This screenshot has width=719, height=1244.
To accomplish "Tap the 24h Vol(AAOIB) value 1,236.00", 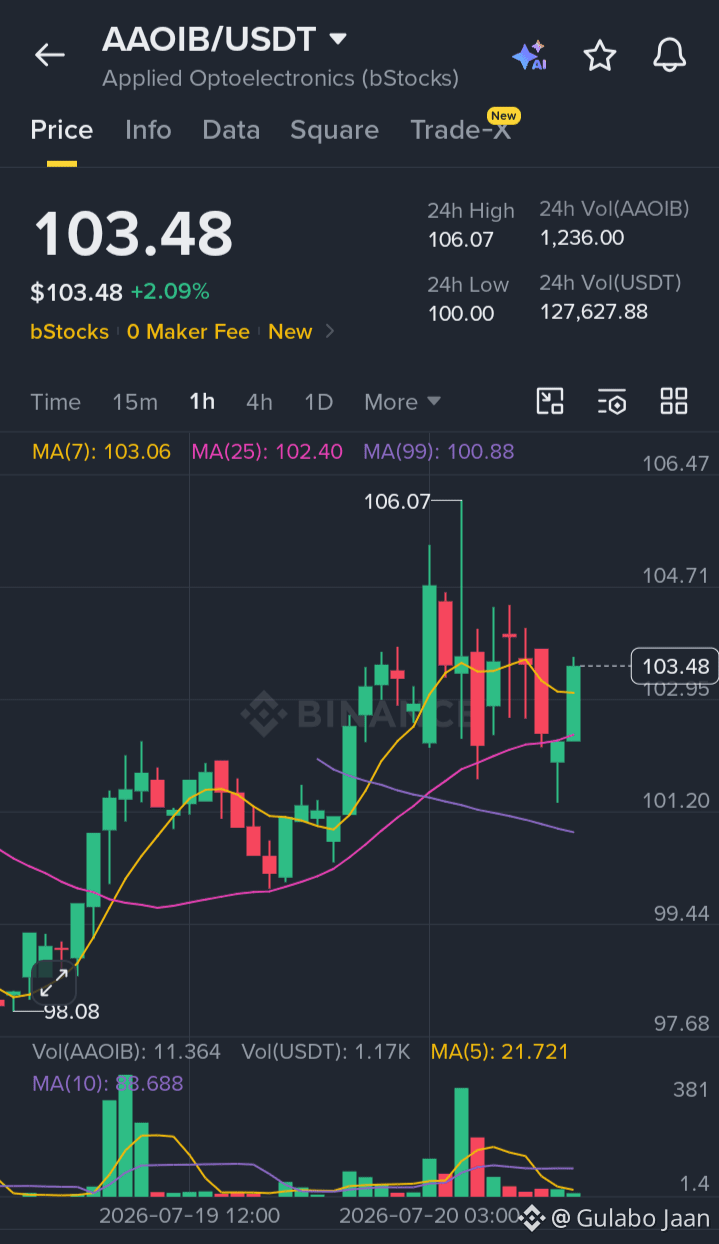I will coord(582,237).
